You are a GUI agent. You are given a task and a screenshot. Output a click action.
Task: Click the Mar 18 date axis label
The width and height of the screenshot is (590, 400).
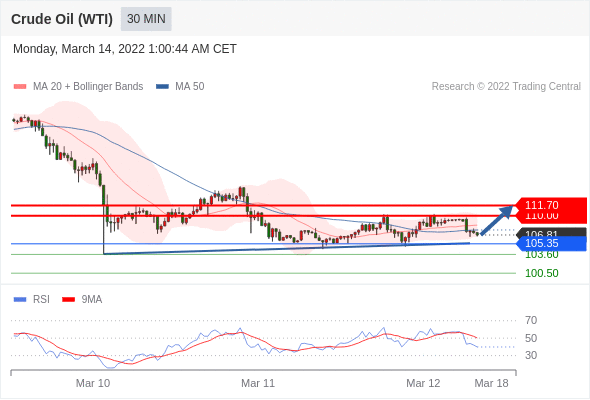tap(491, 383)
